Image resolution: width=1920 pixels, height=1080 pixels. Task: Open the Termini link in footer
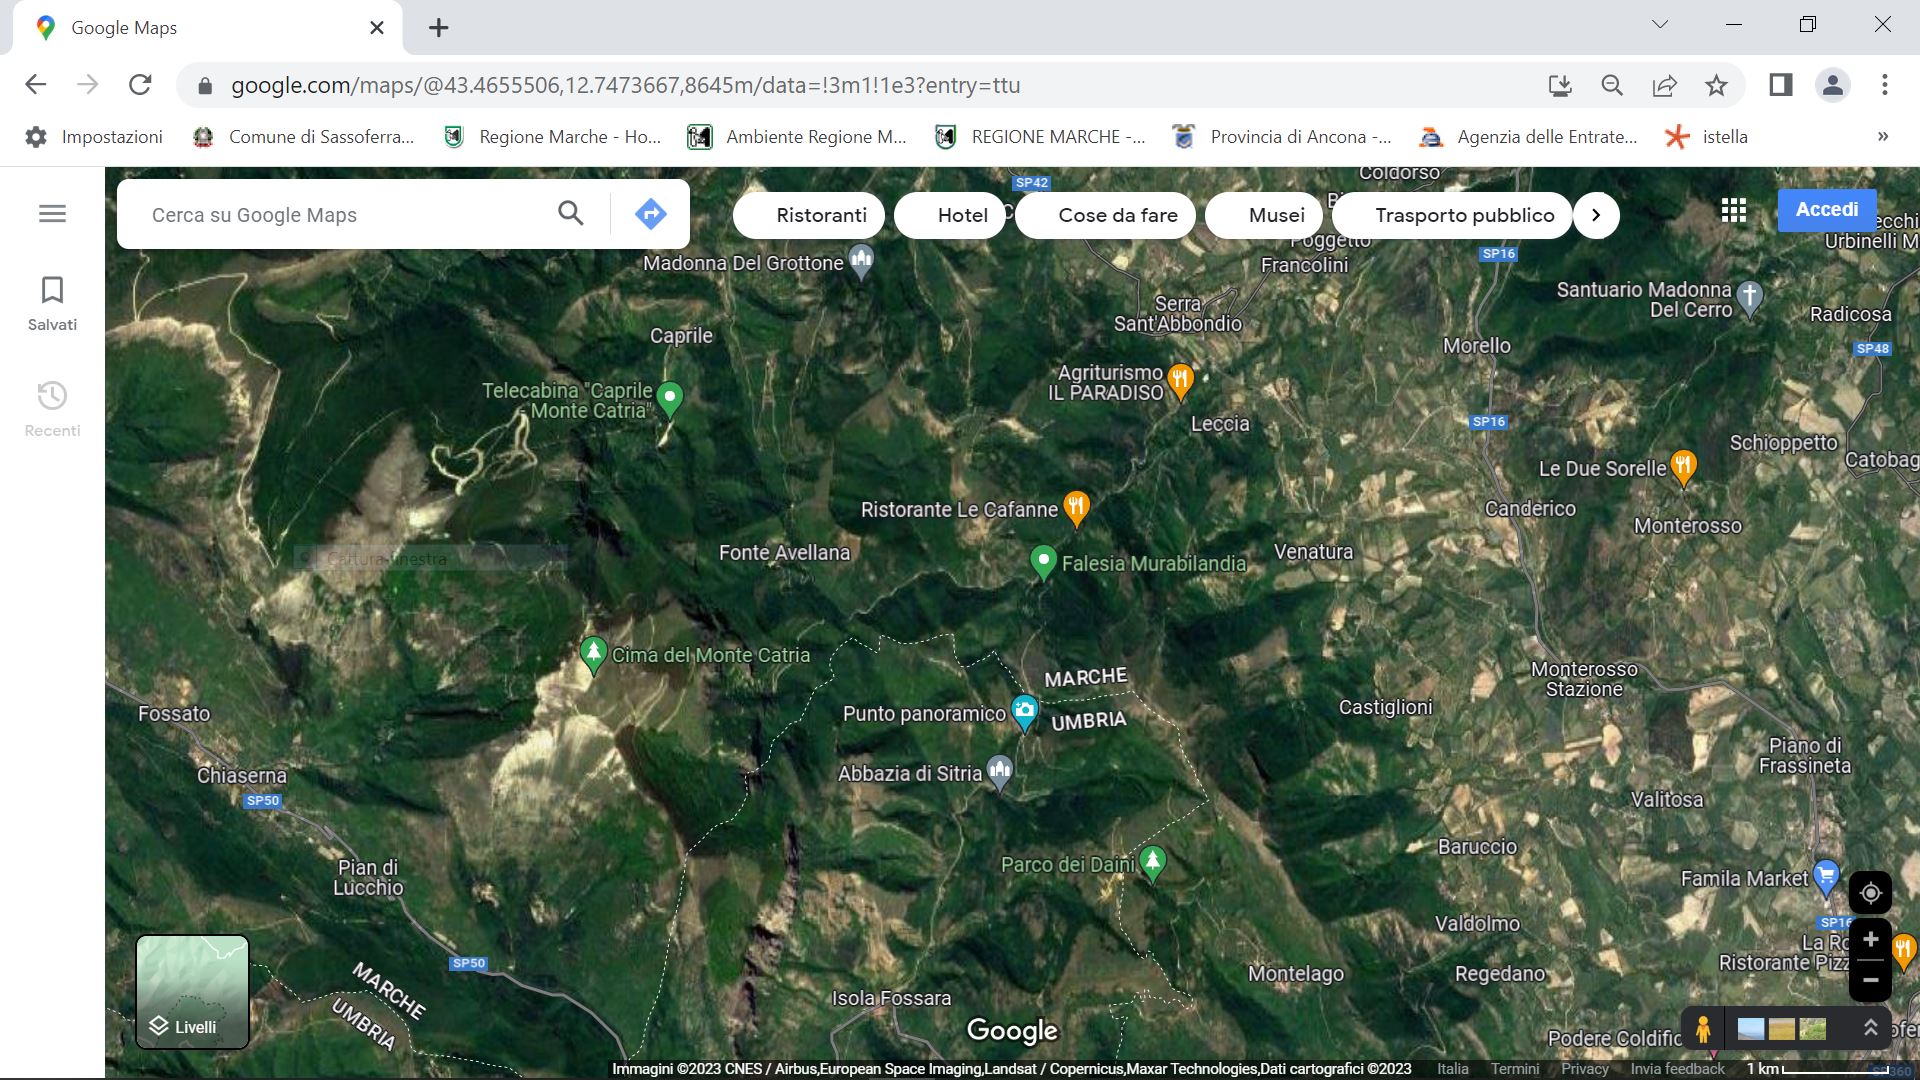(1515, 1069)
